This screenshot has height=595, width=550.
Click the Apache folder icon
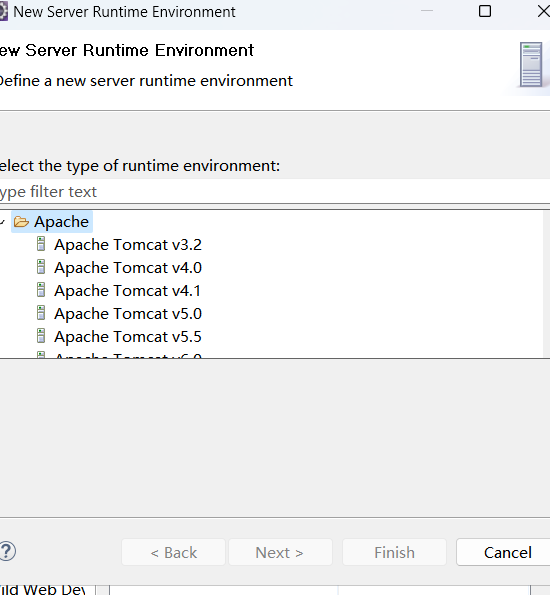(x=21, y=222)
